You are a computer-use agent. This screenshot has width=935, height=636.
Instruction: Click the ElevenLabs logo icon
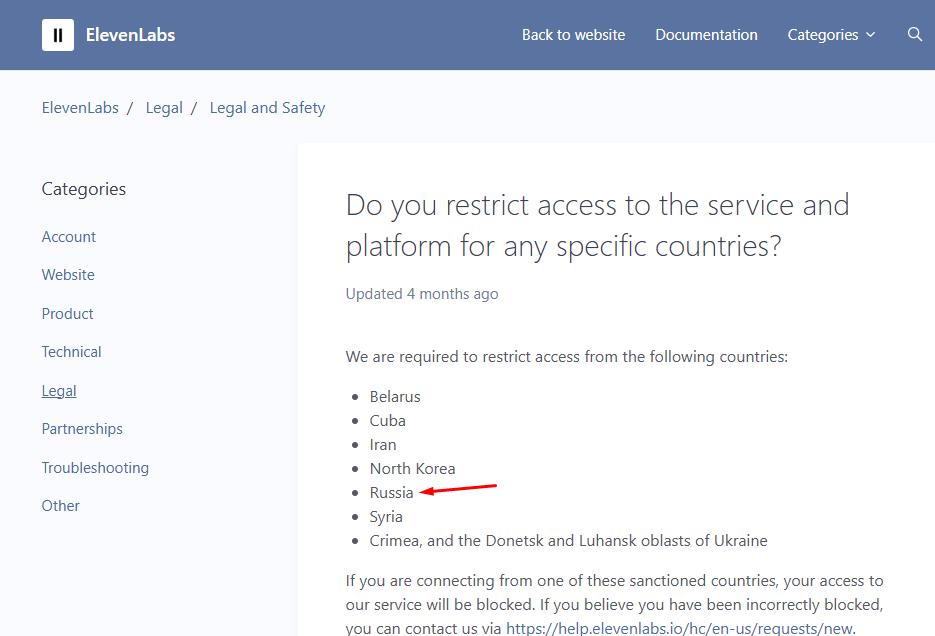58,35
